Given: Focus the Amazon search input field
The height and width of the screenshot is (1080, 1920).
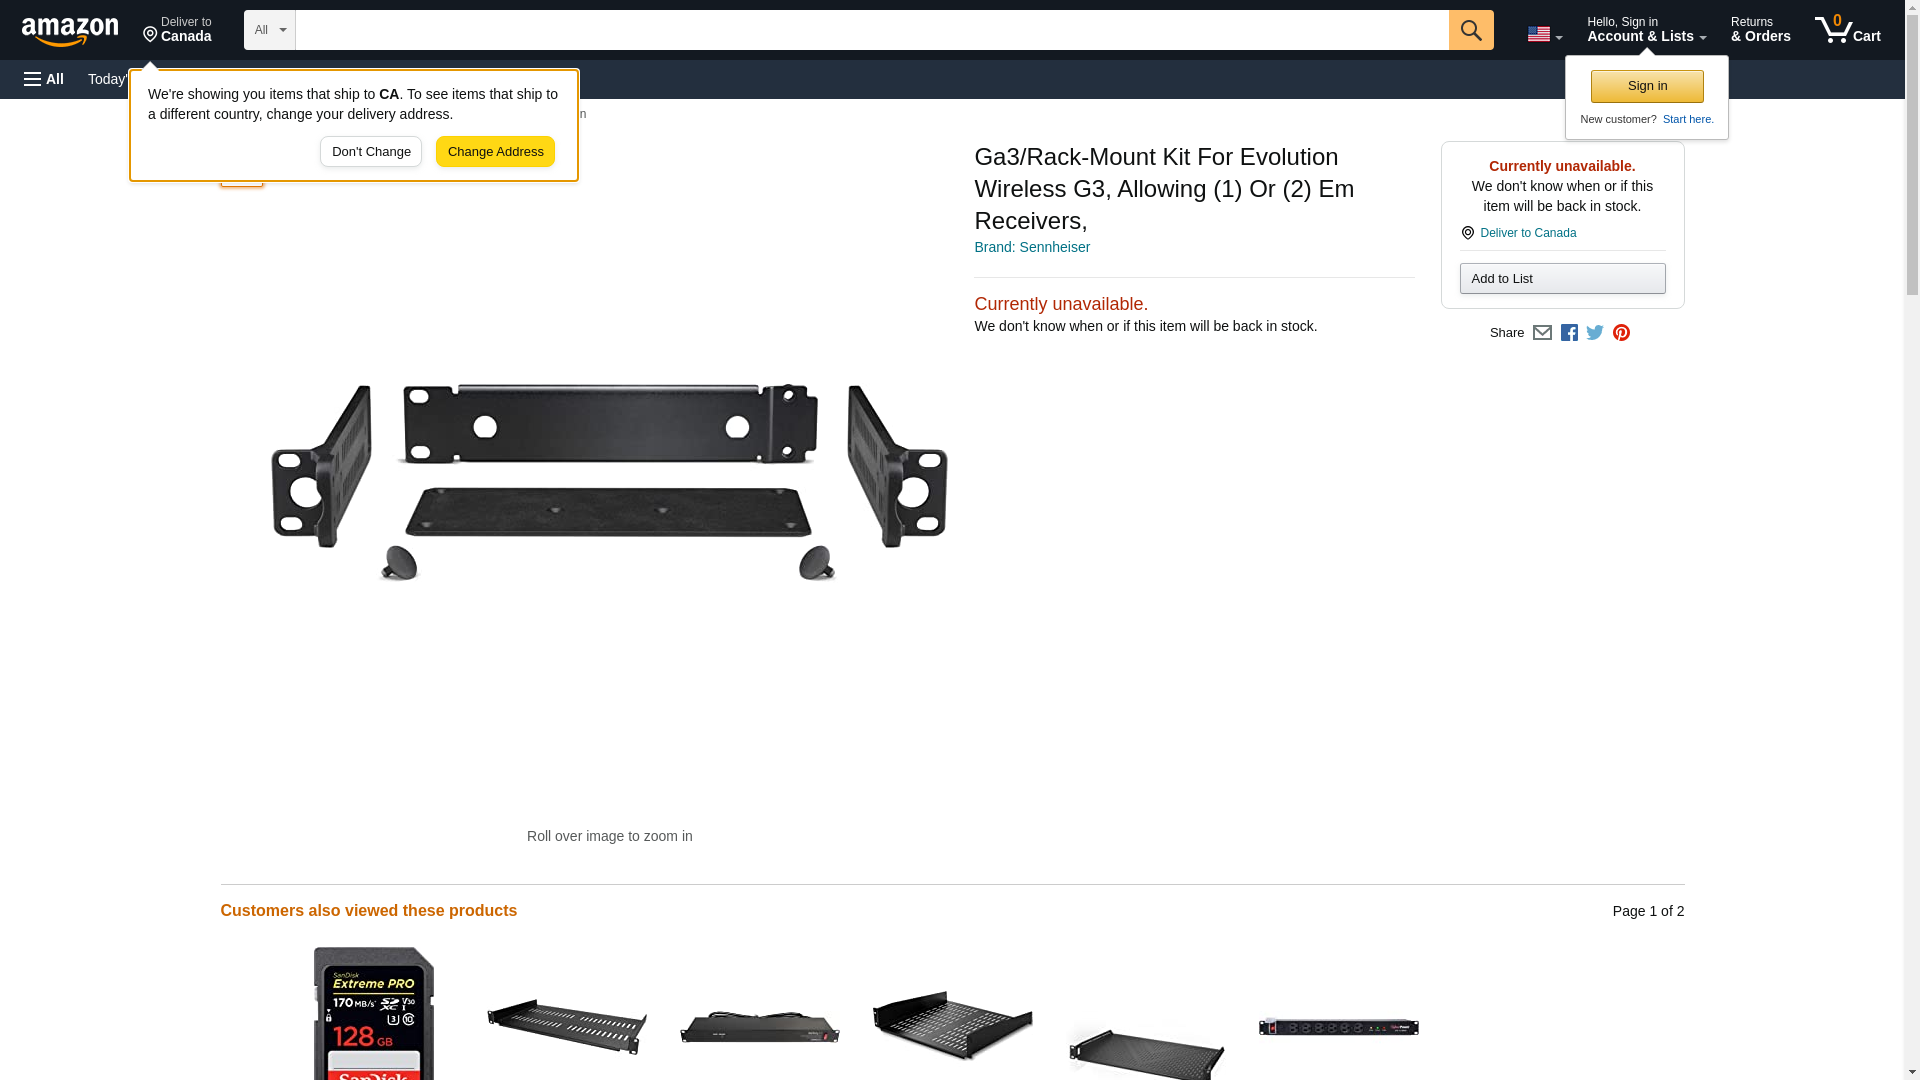Looking at the screenshot, I should coord(872,30).
